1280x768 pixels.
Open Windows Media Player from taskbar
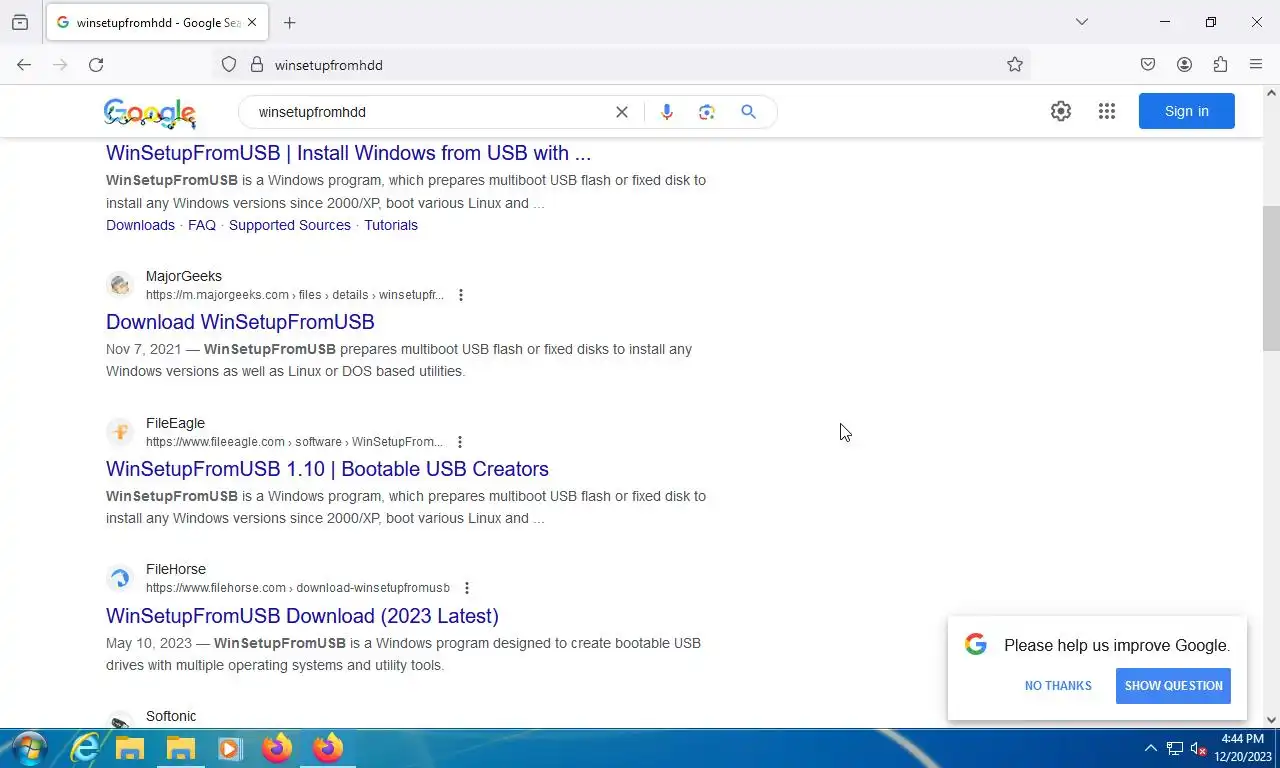230,748
